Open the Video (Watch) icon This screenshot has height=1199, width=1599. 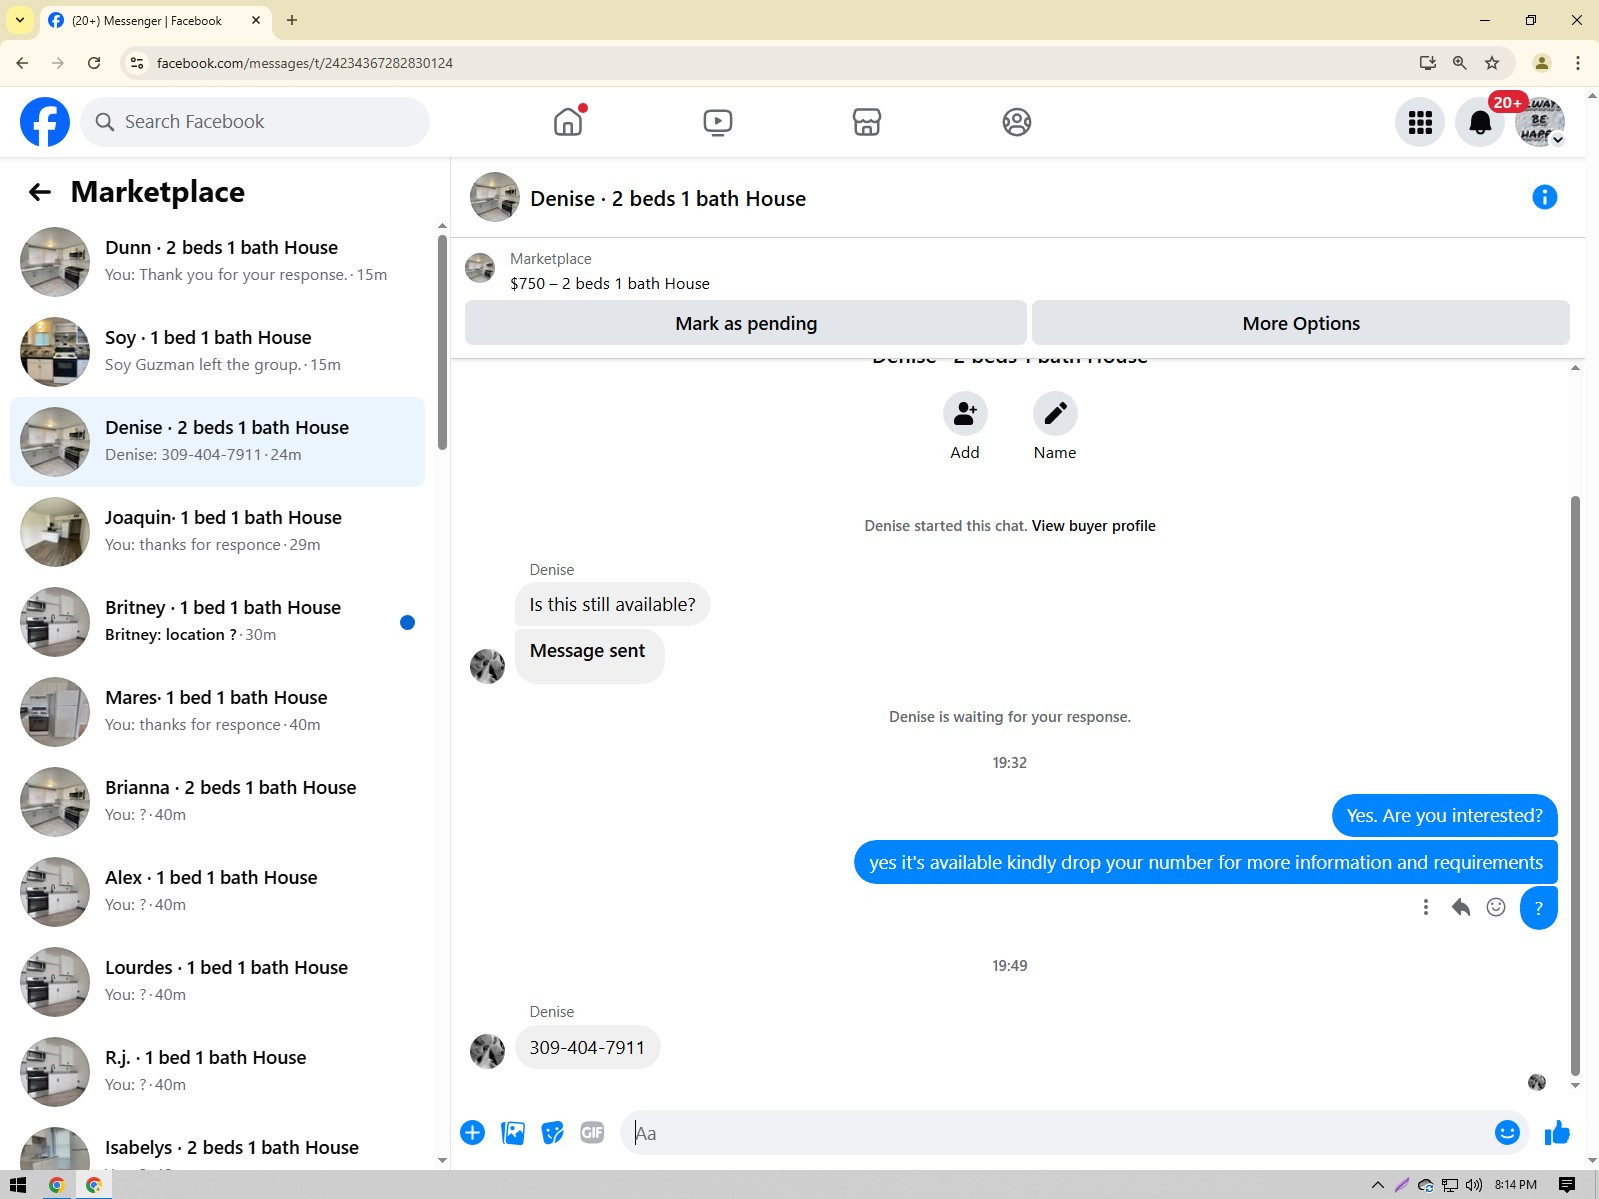coord(718,122)
